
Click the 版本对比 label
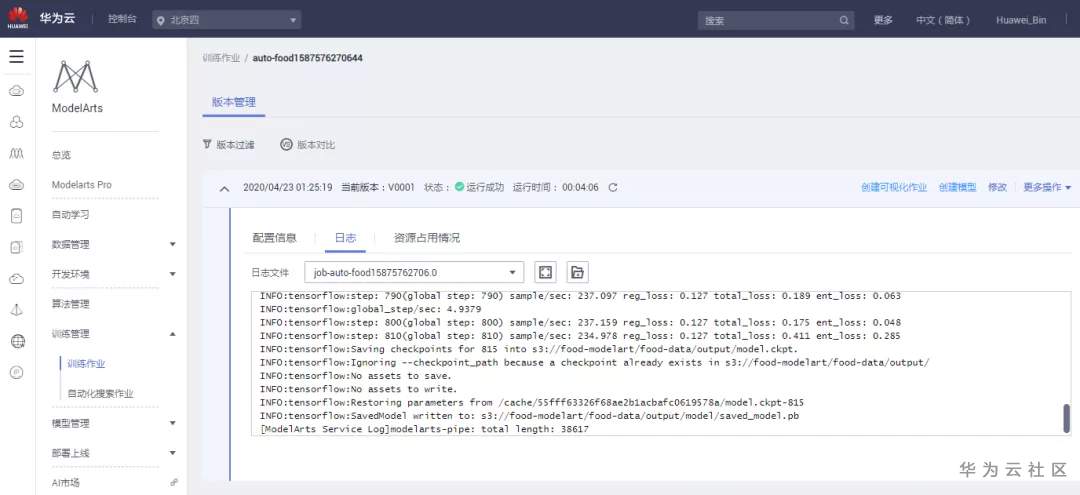[316, 145]
